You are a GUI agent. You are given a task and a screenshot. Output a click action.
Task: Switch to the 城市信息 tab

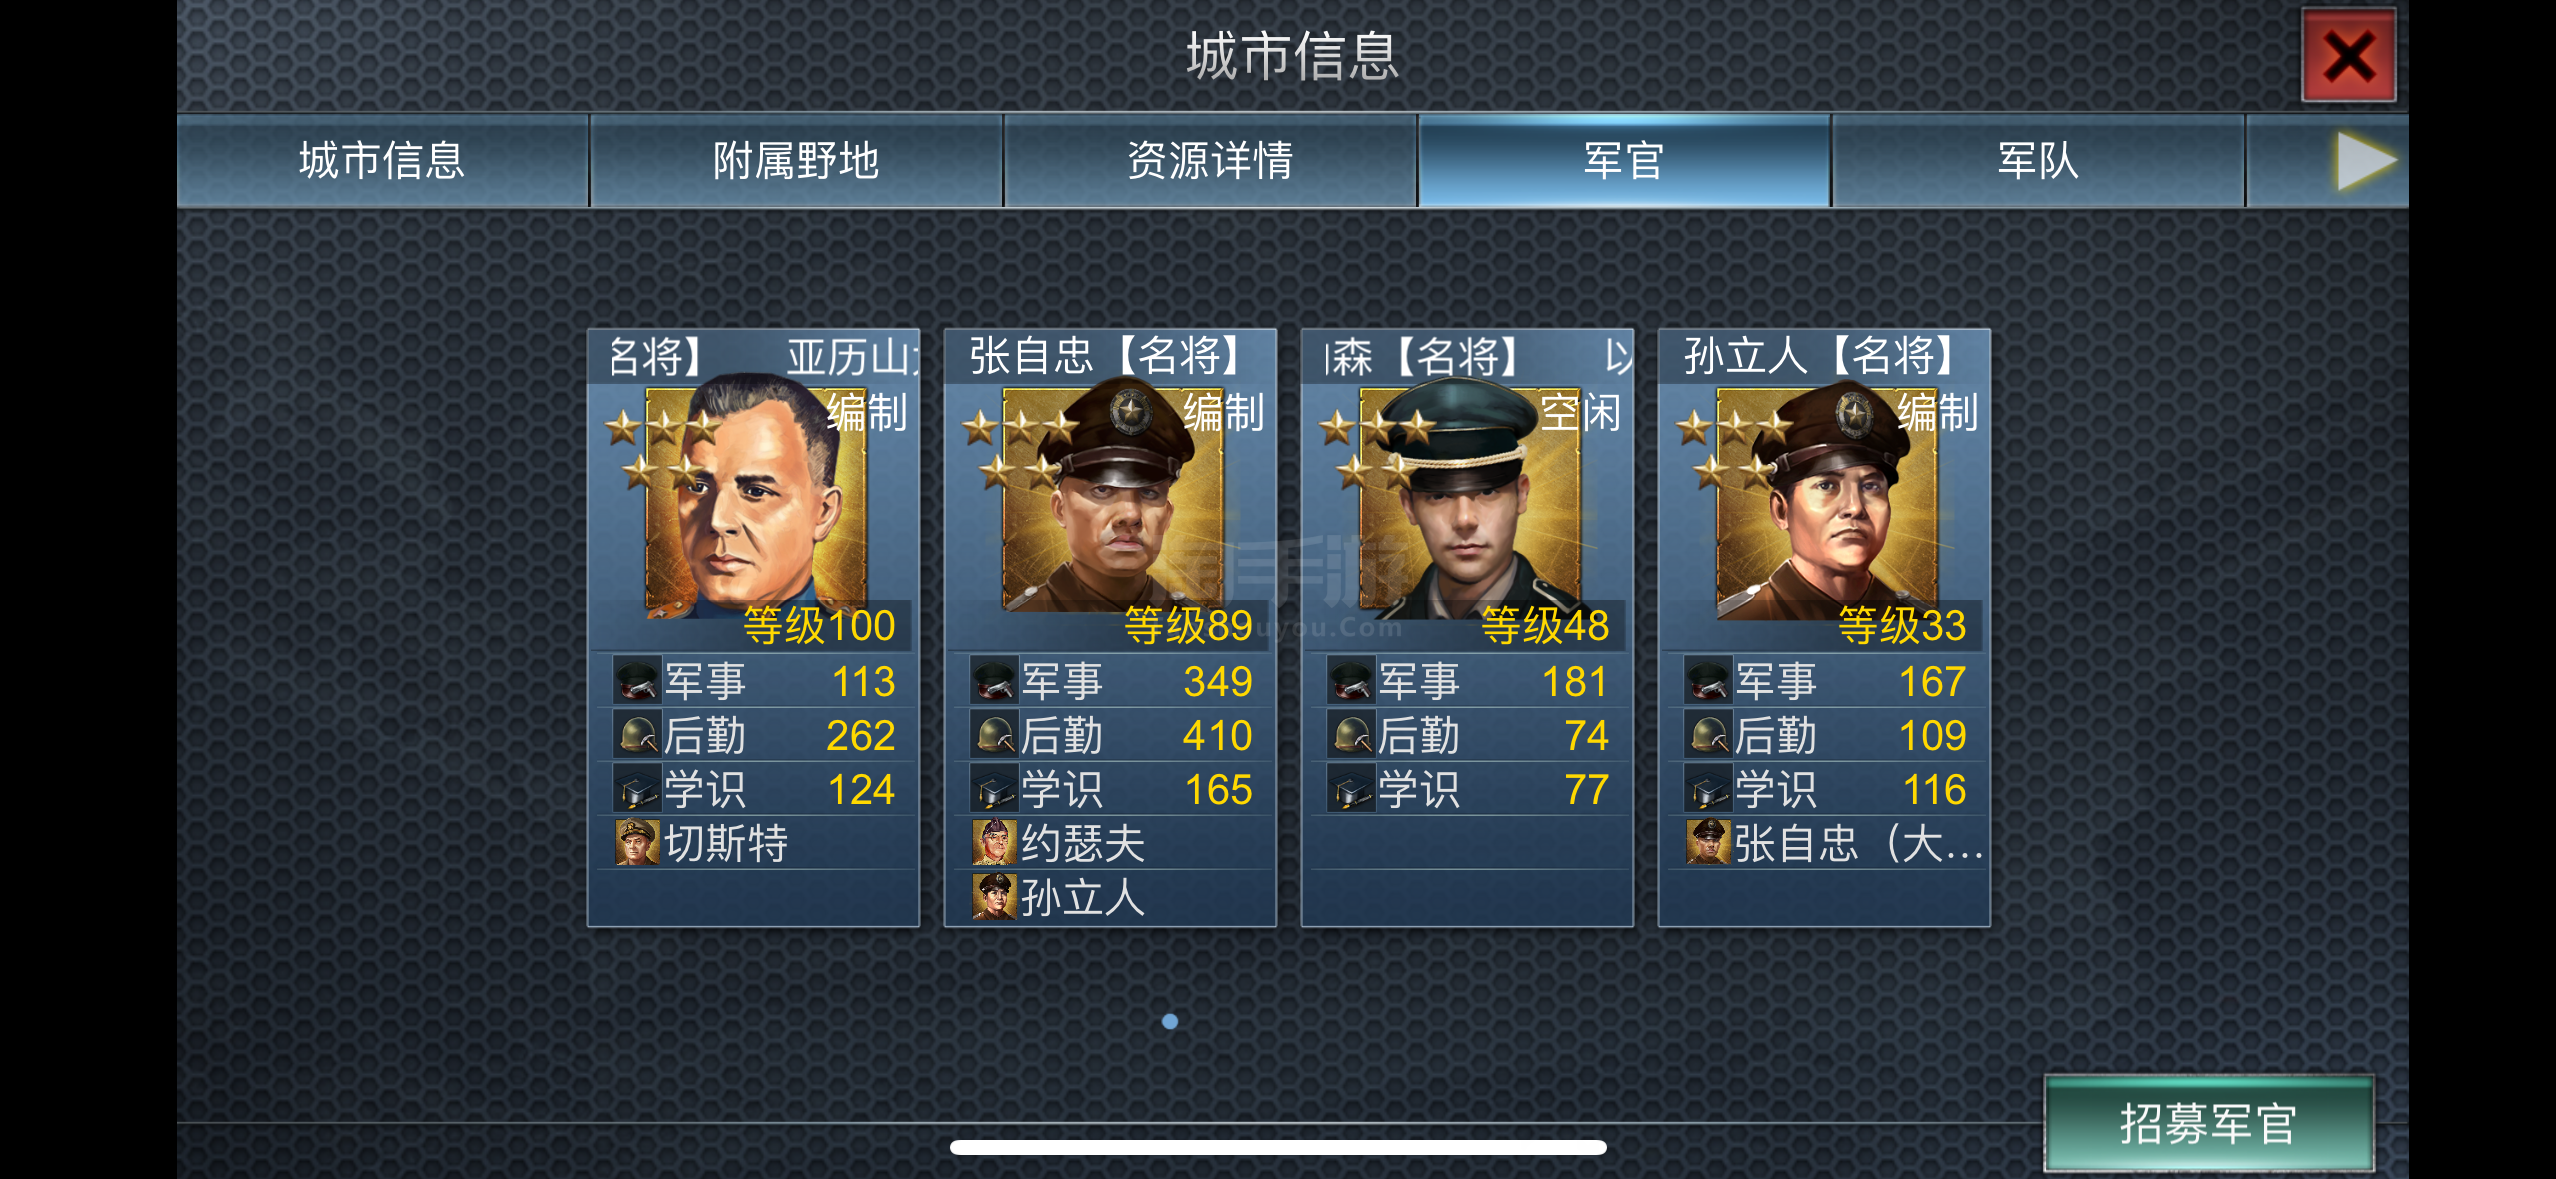pos(383,161)
